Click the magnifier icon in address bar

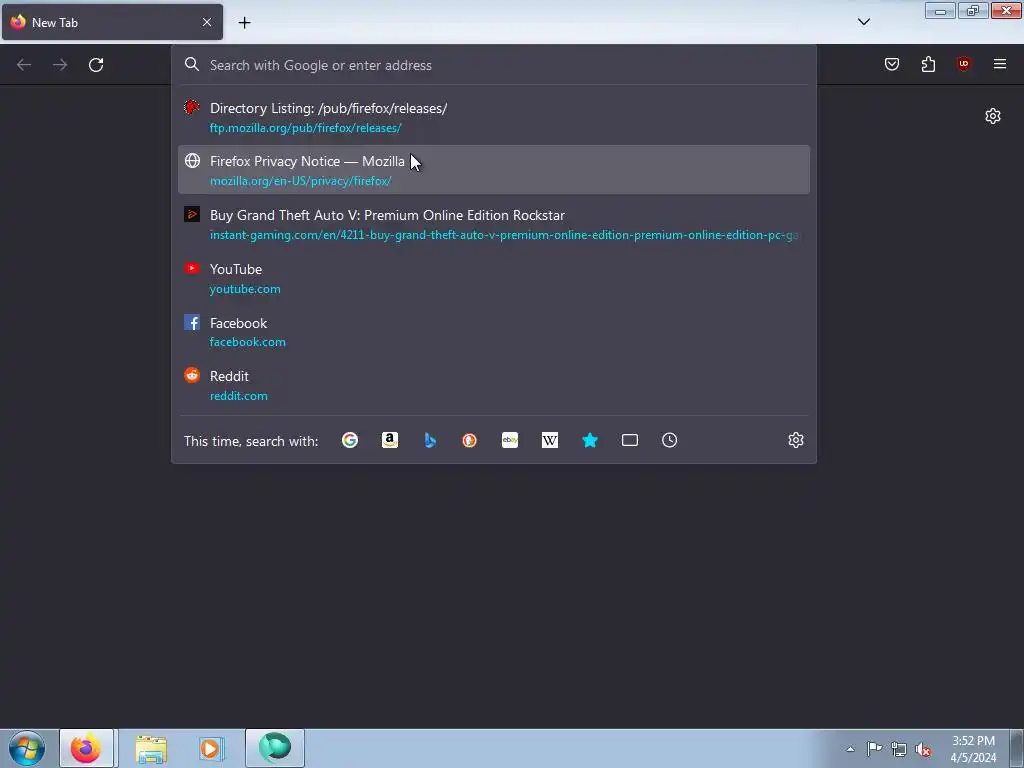click(191, 64)
